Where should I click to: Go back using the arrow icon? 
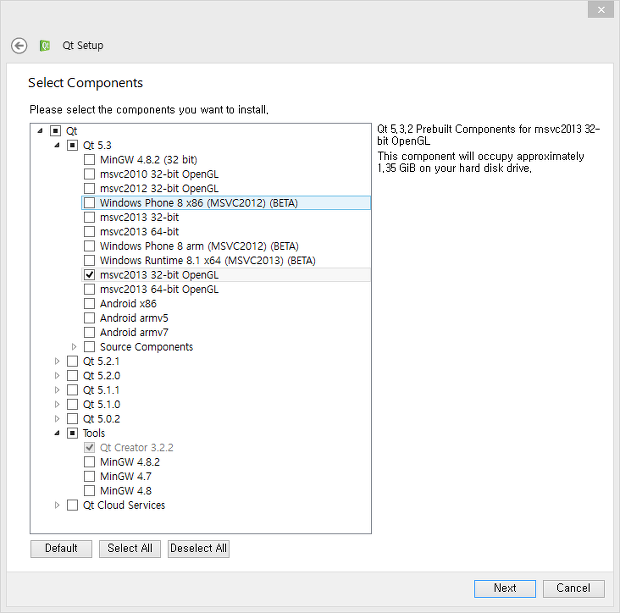(19, 46)
